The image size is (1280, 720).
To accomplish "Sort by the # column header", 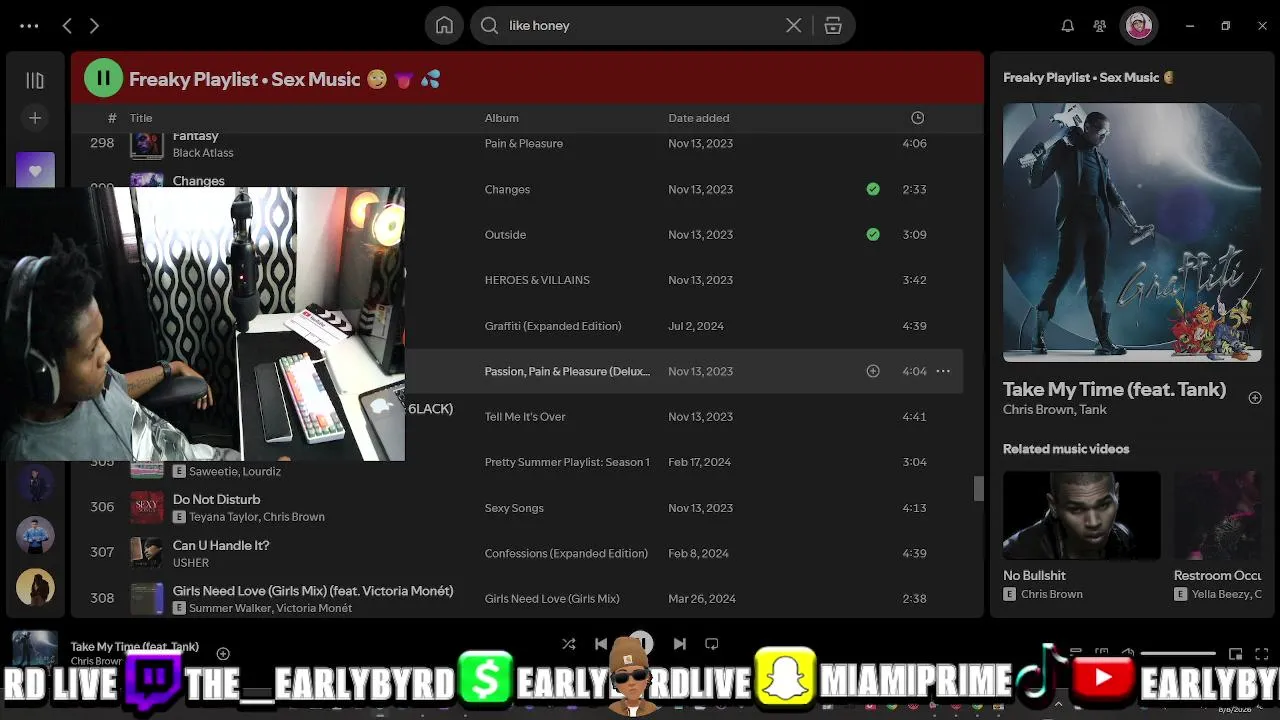I will tap(112, 118).
